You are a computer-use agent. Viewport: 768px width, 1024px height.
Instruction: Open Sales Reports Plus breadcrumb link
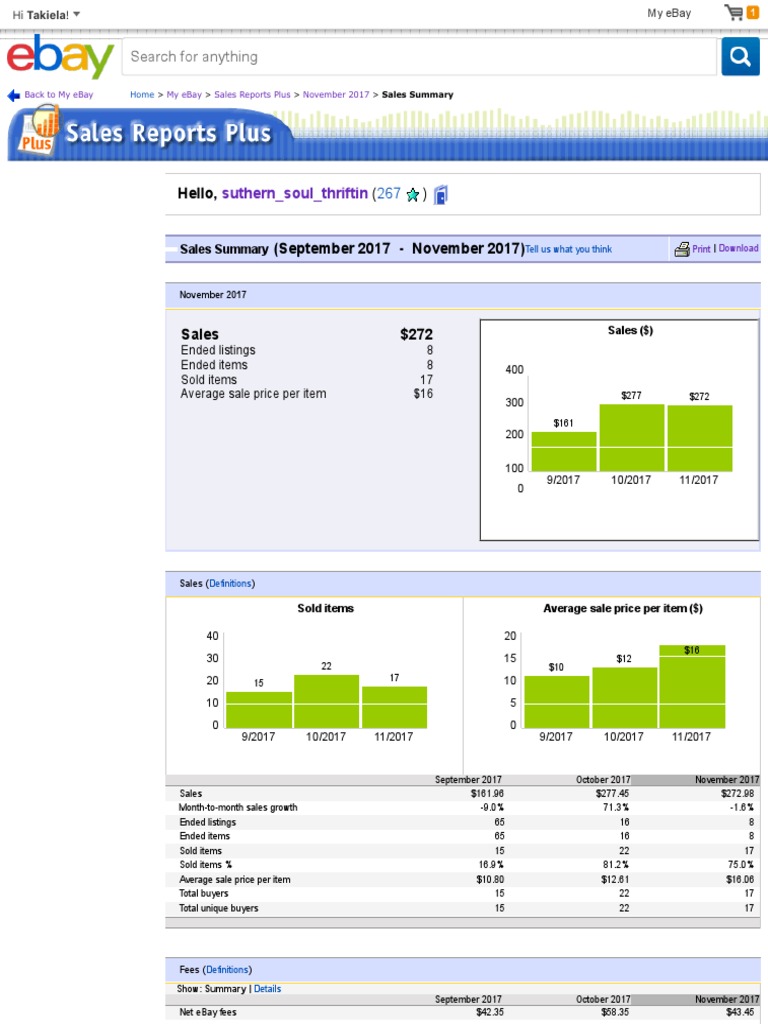click(252, 95)
